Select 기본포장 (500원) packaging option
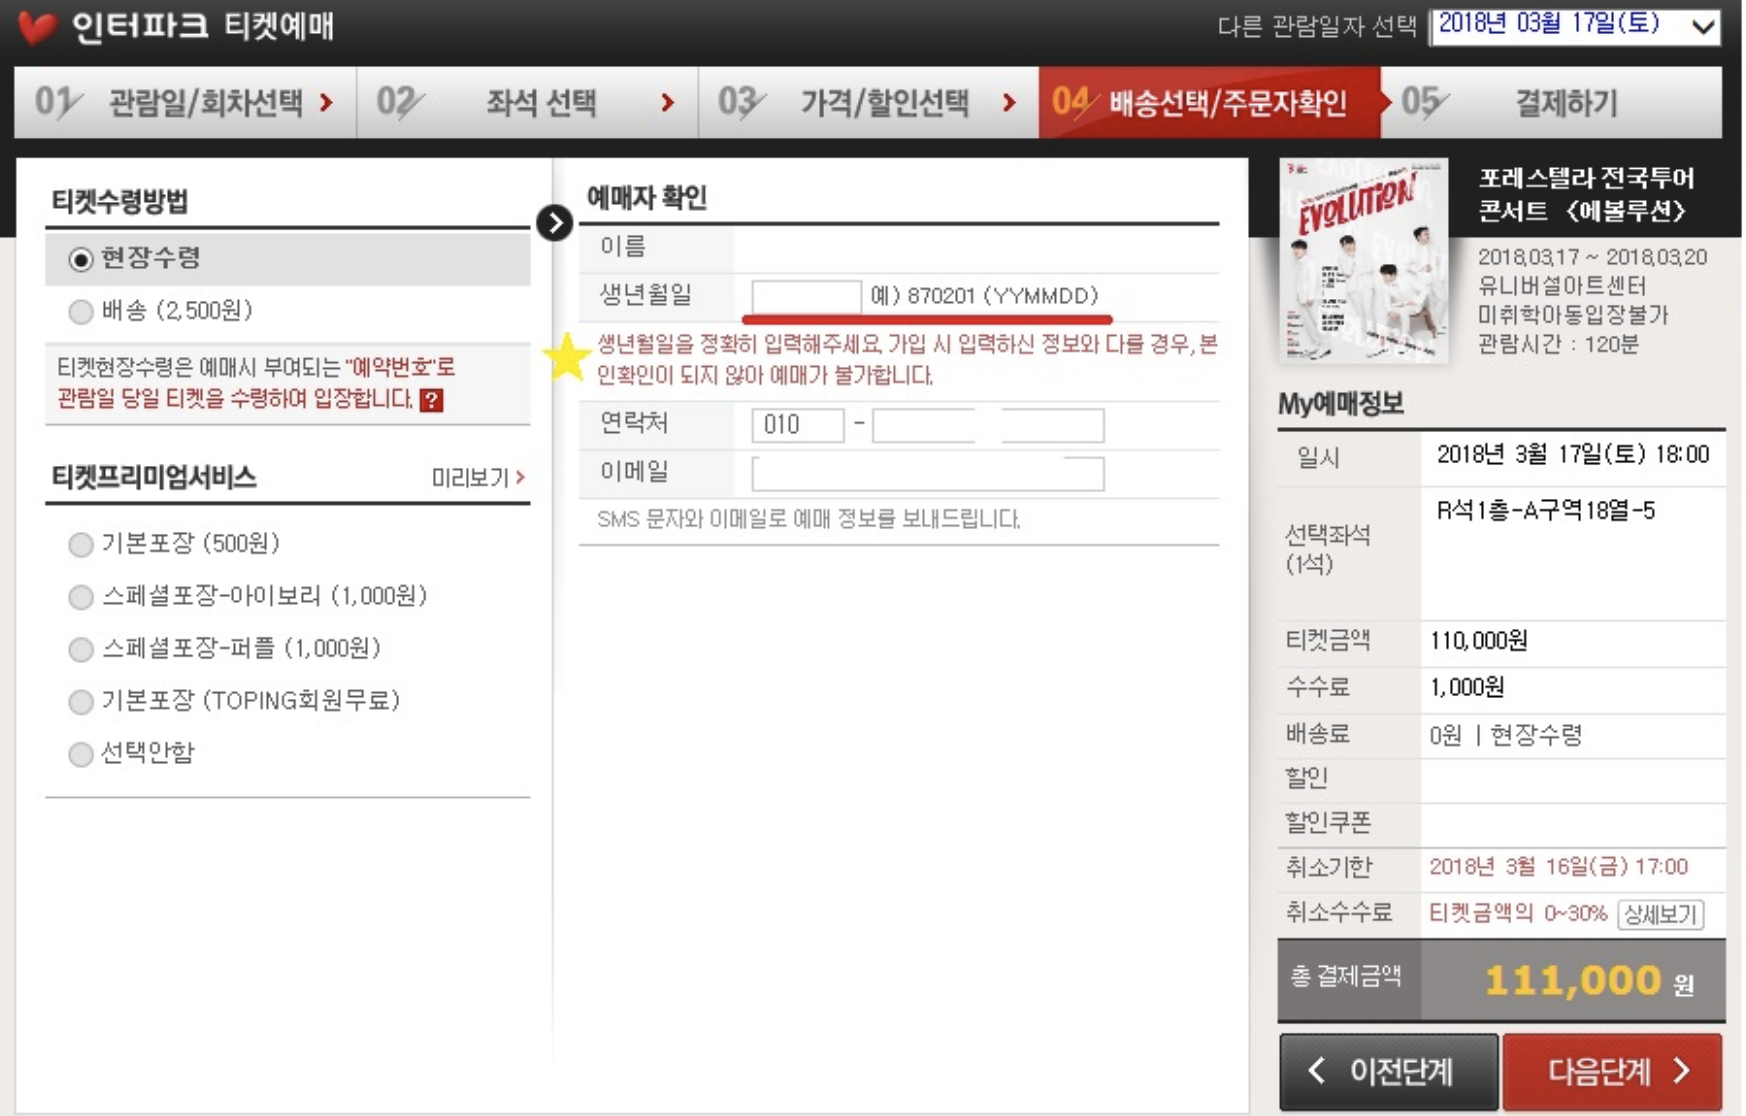The image size is (1746, 1116). pos(79,544)
